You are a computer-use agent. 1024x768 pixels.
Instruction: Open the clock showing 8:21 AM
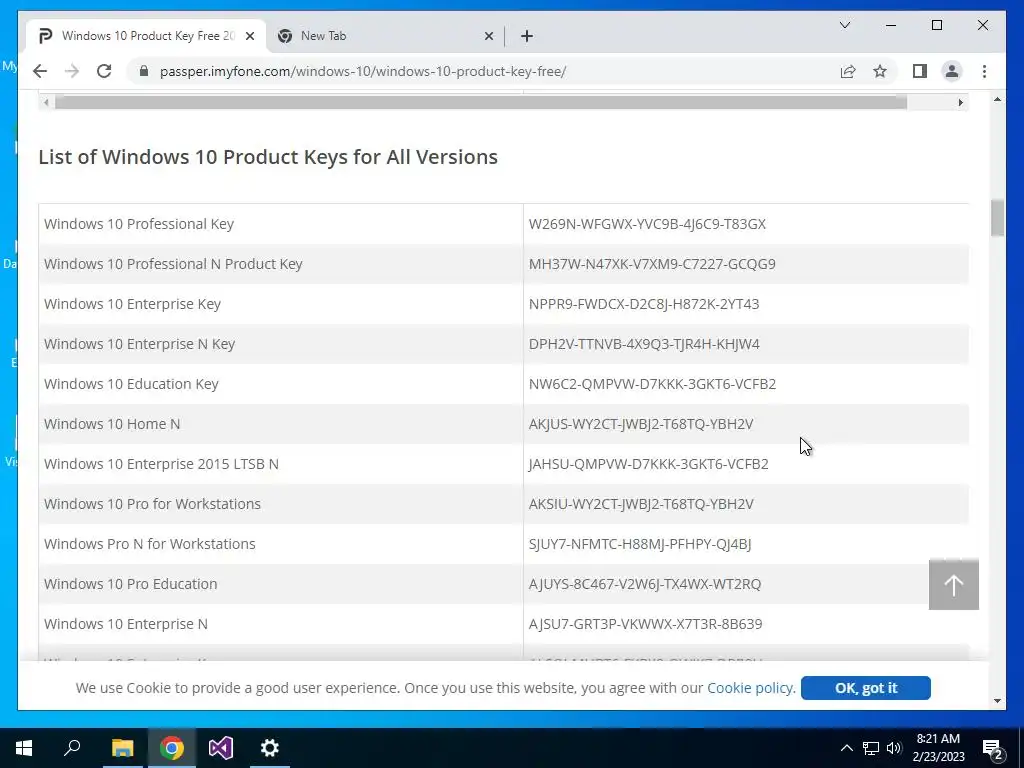point(938,748)
